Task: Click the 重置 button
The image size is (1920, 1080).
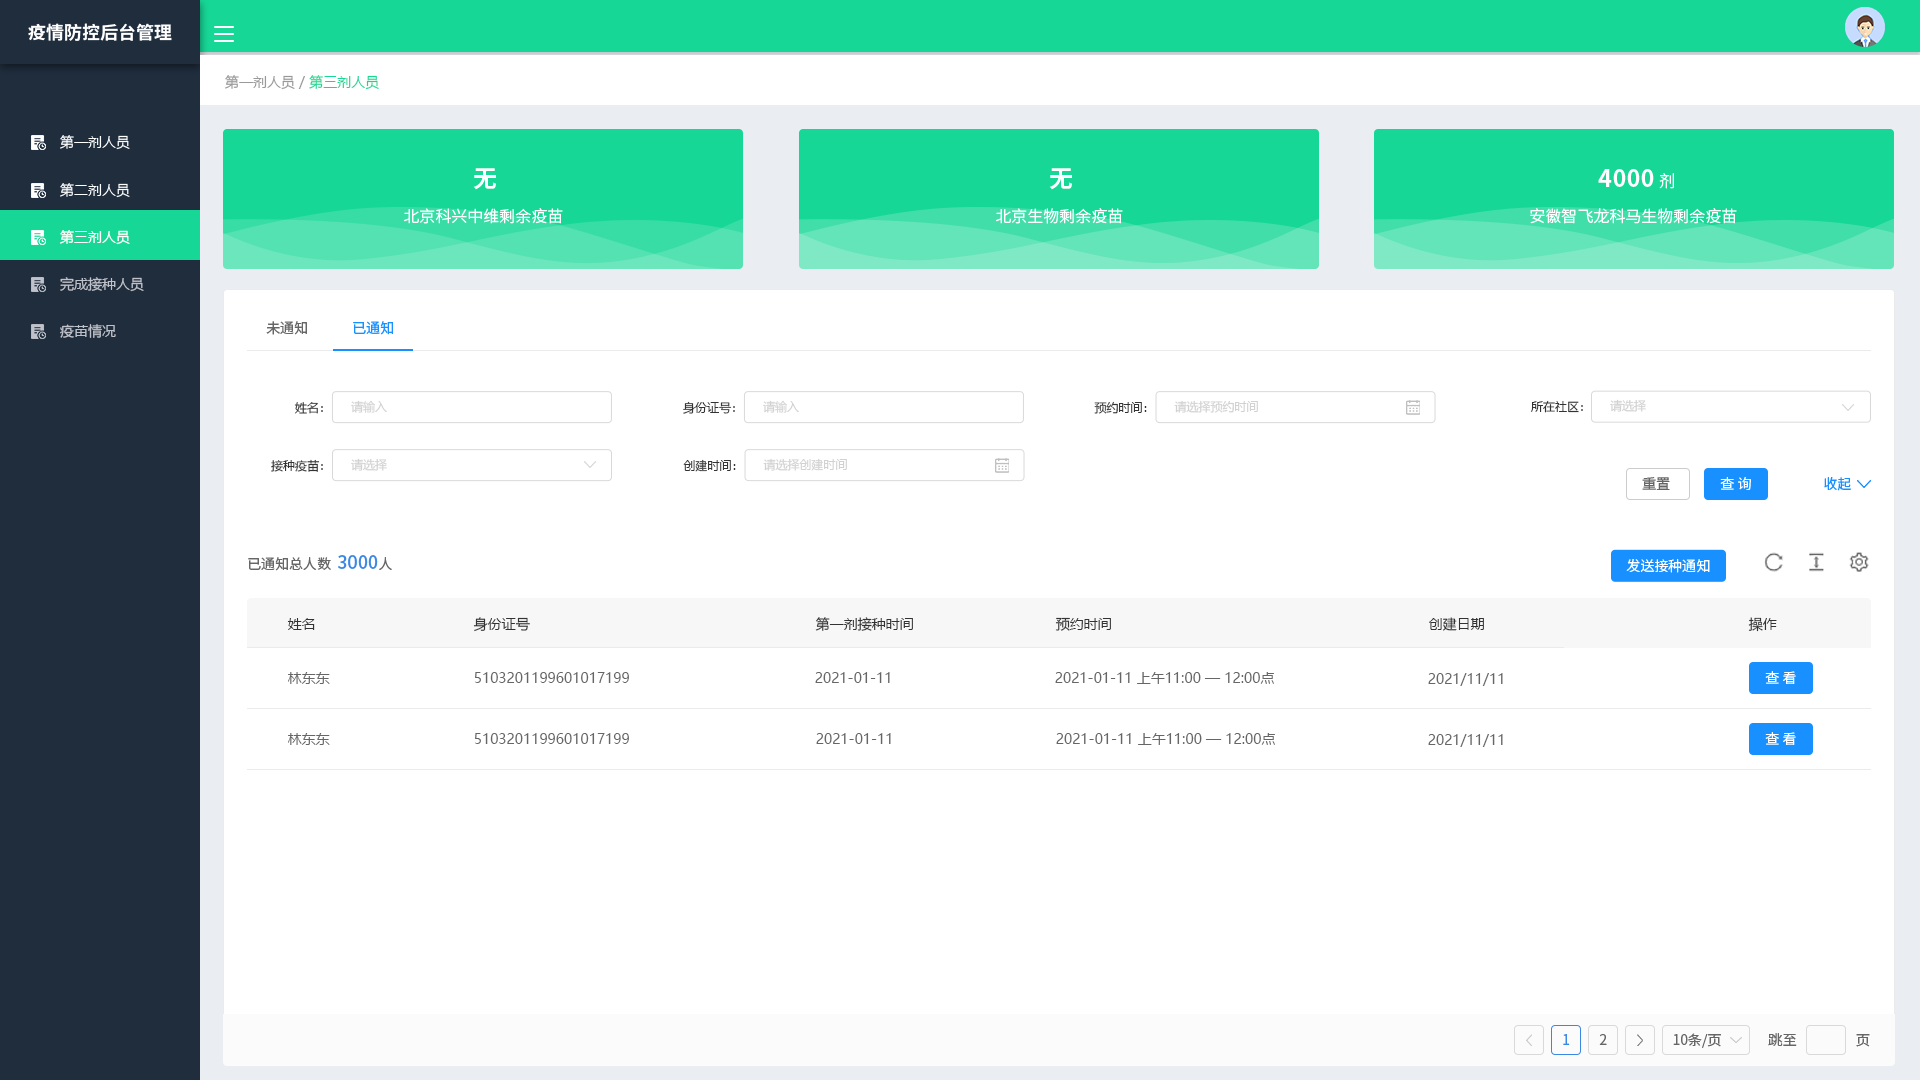Action: (x=1657, y=484)
